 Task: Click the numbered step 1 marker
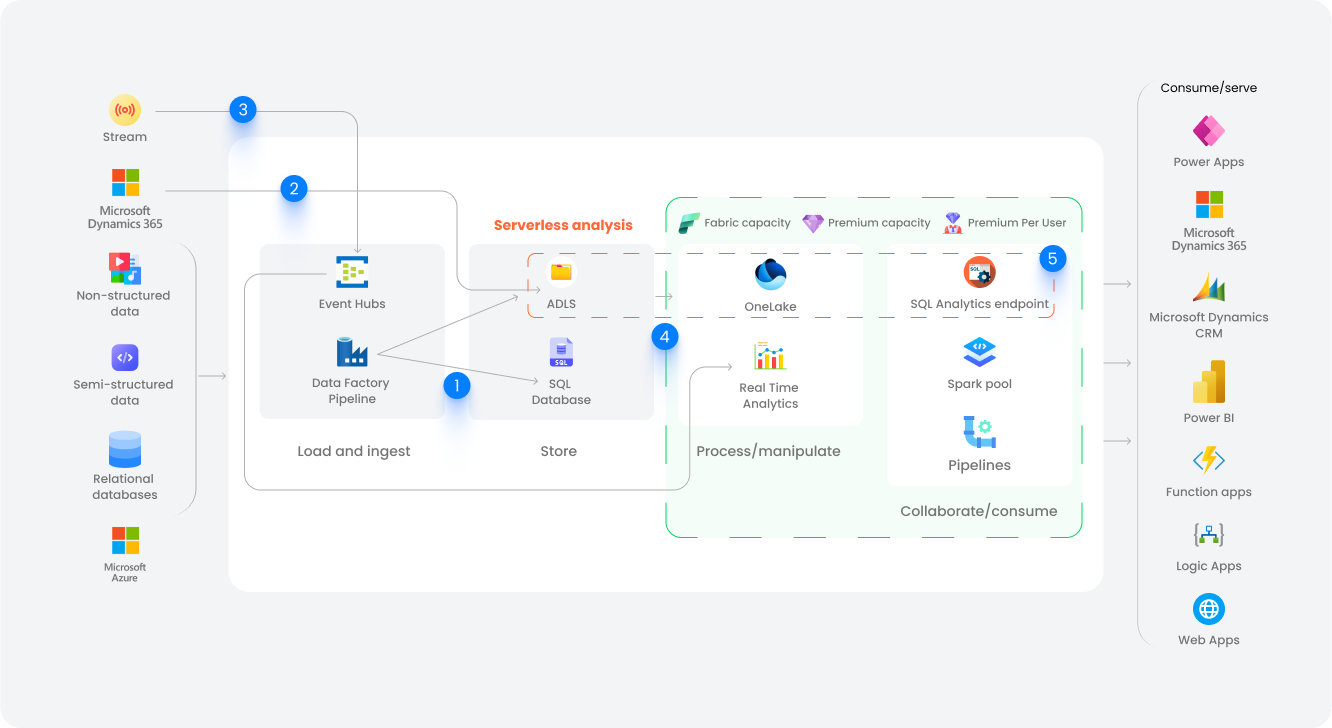[x=457, y=384]
